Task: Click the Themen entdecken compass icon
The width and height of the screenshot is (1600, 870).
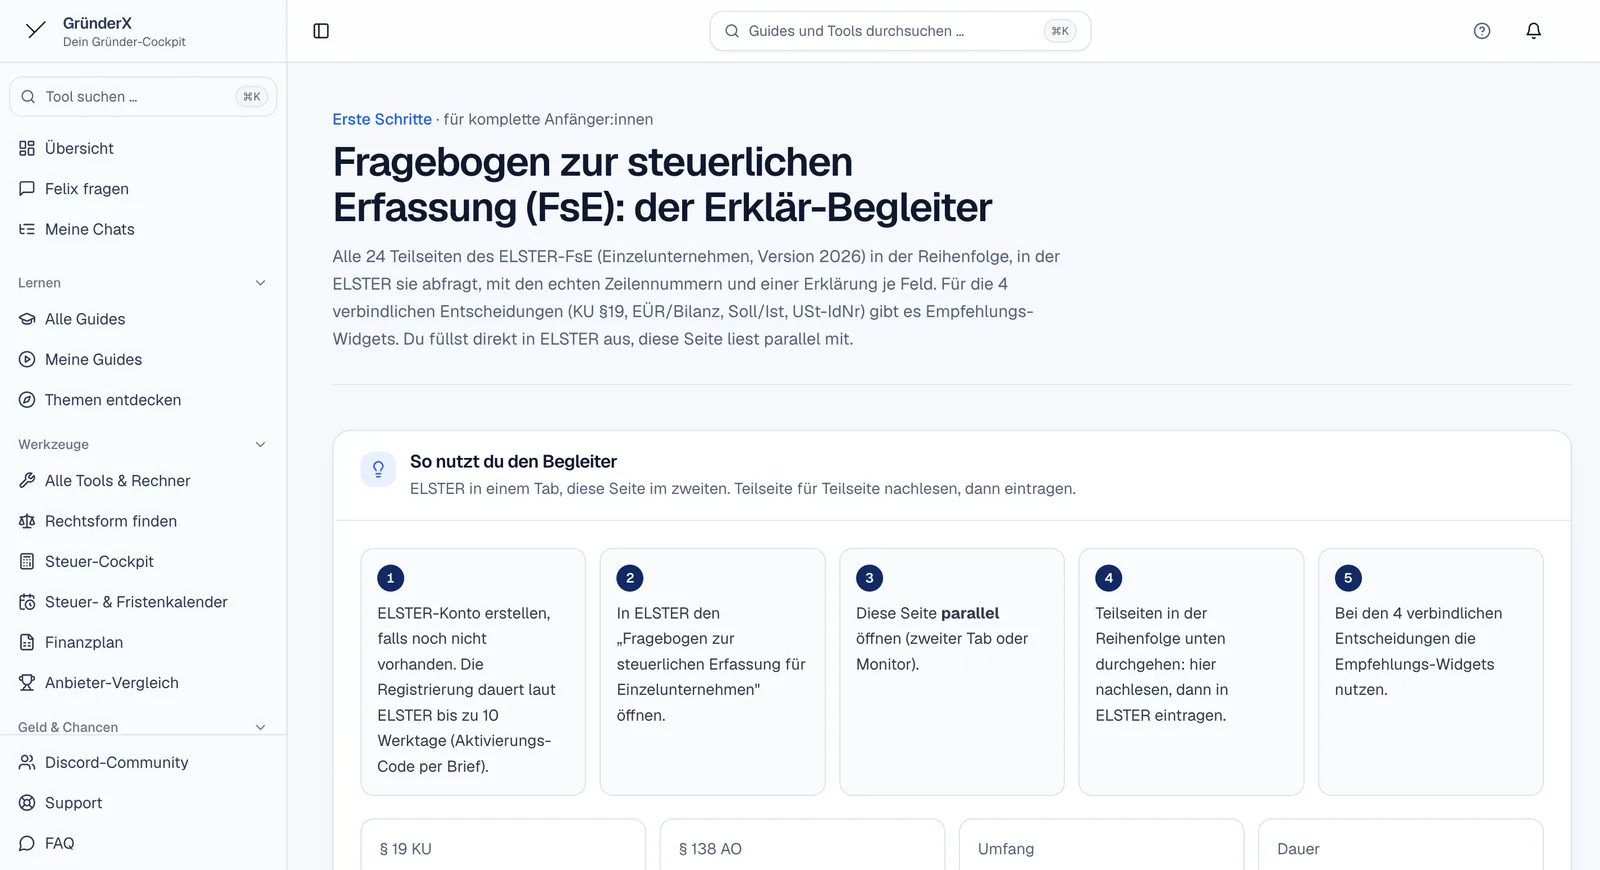Action: coord(27,400)
